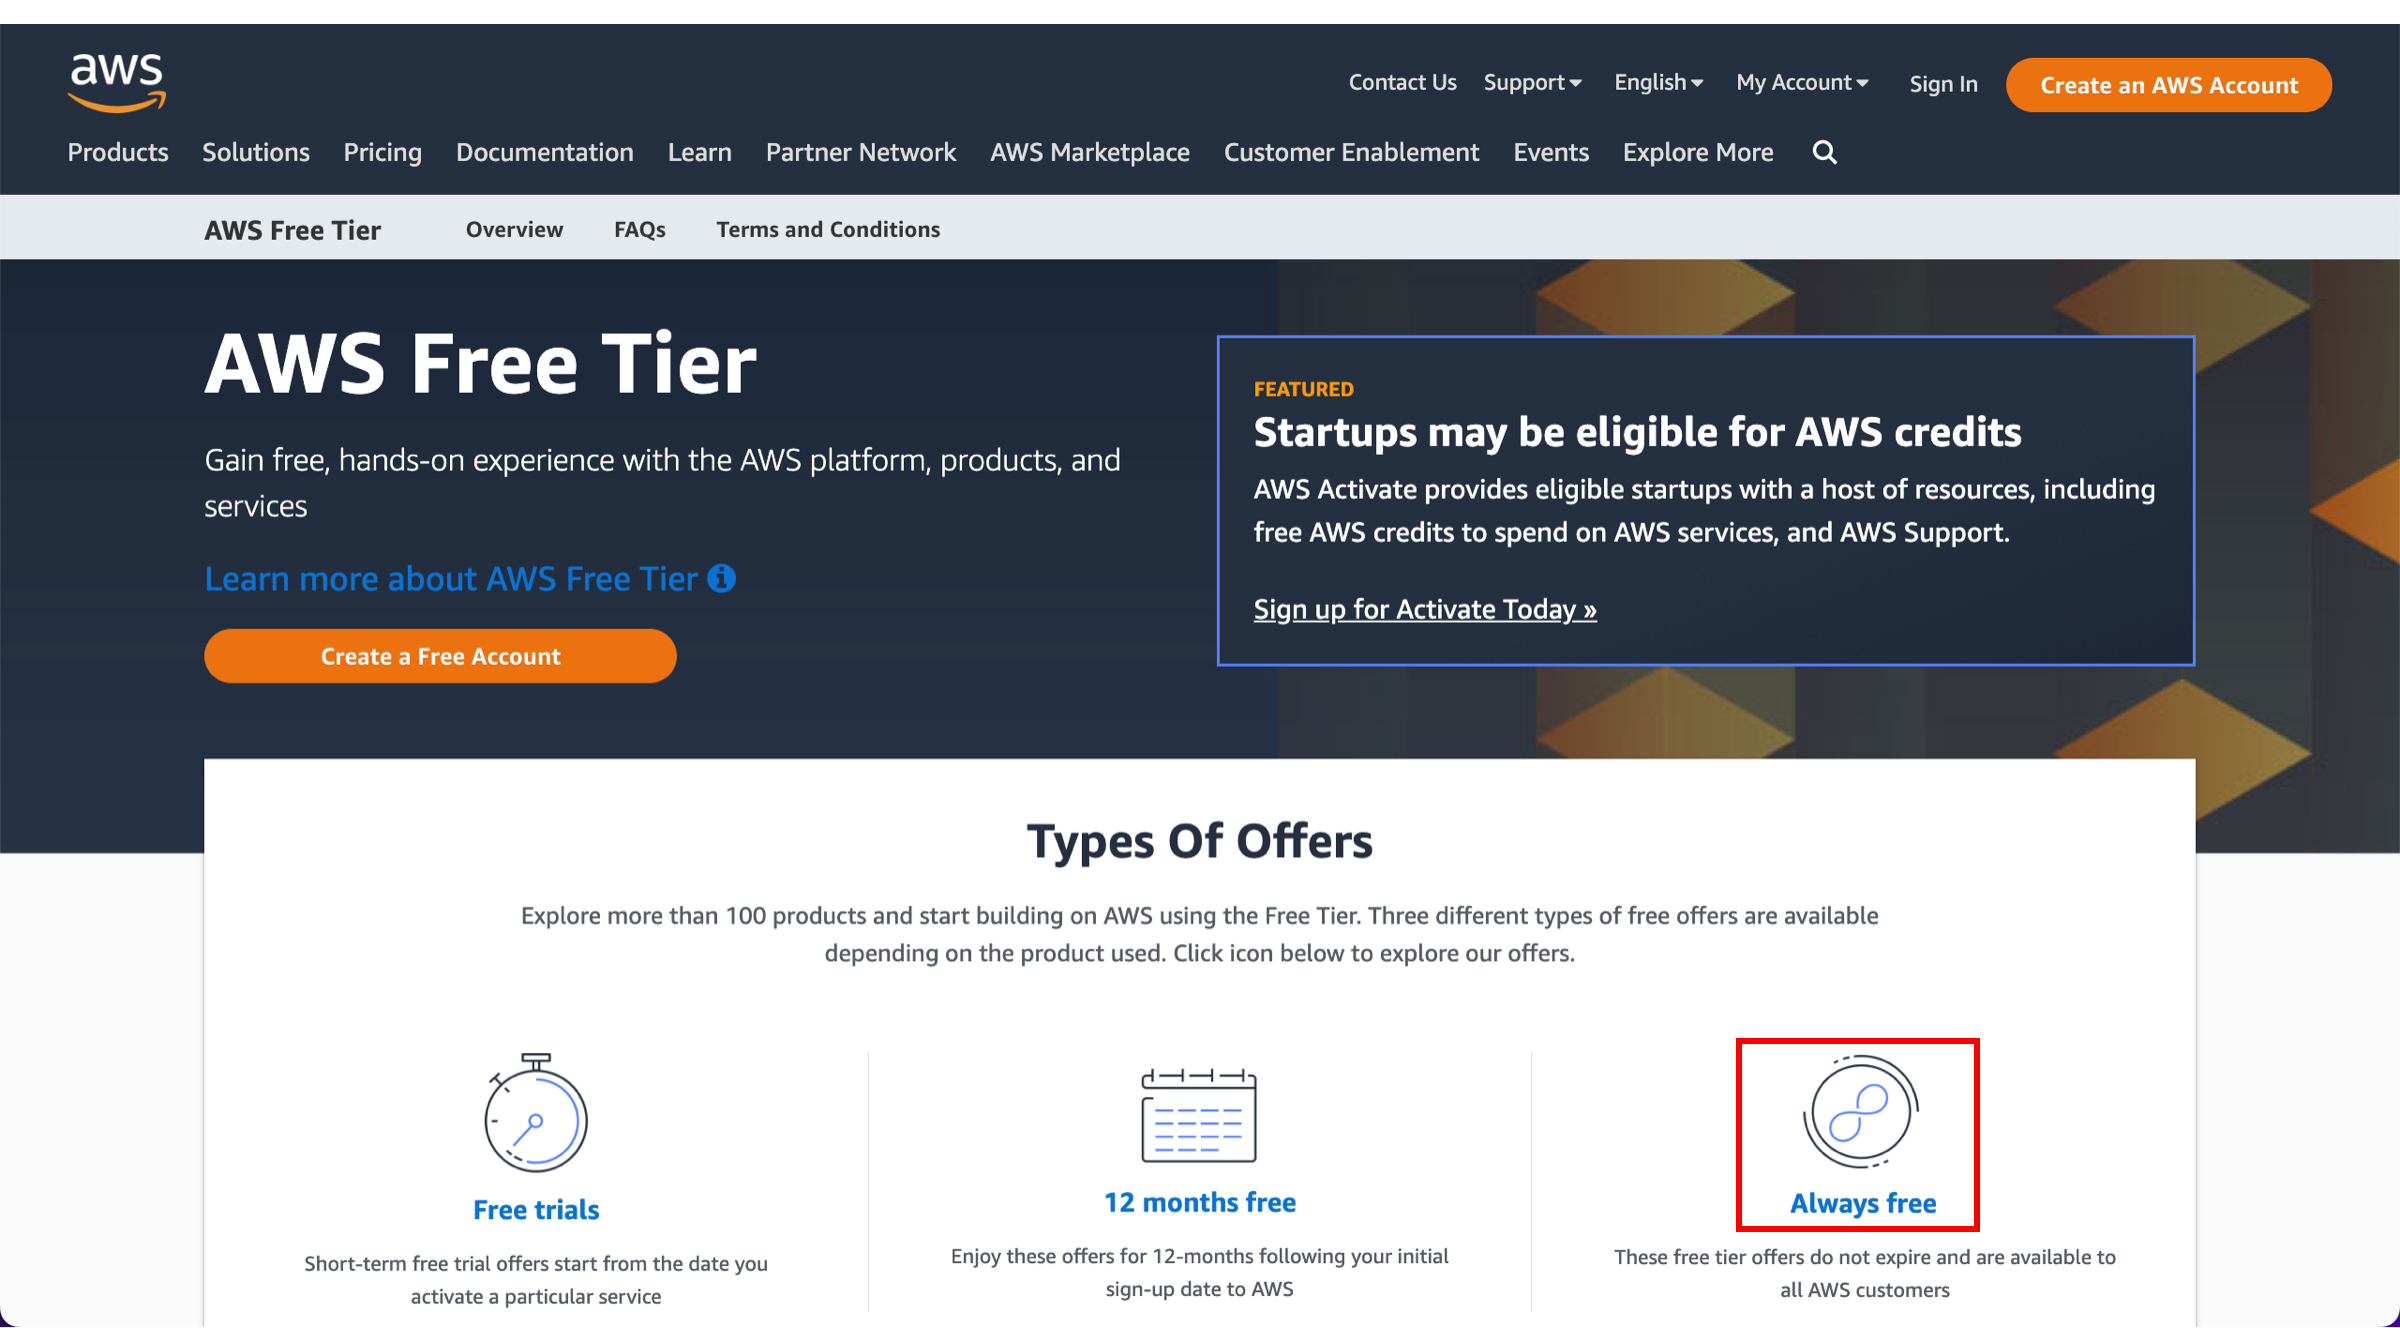Select the FAQs tab

[639, 227]
